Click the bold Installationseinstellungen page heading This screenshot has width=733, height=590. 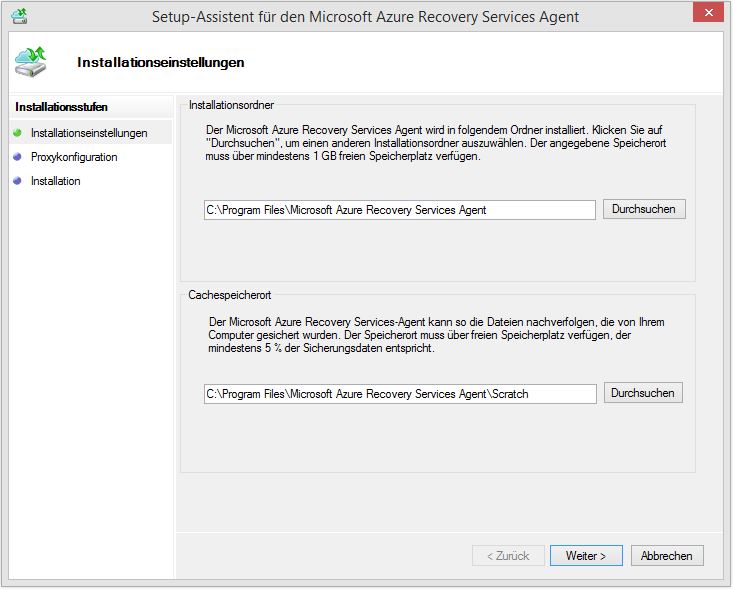click(161, 62)
